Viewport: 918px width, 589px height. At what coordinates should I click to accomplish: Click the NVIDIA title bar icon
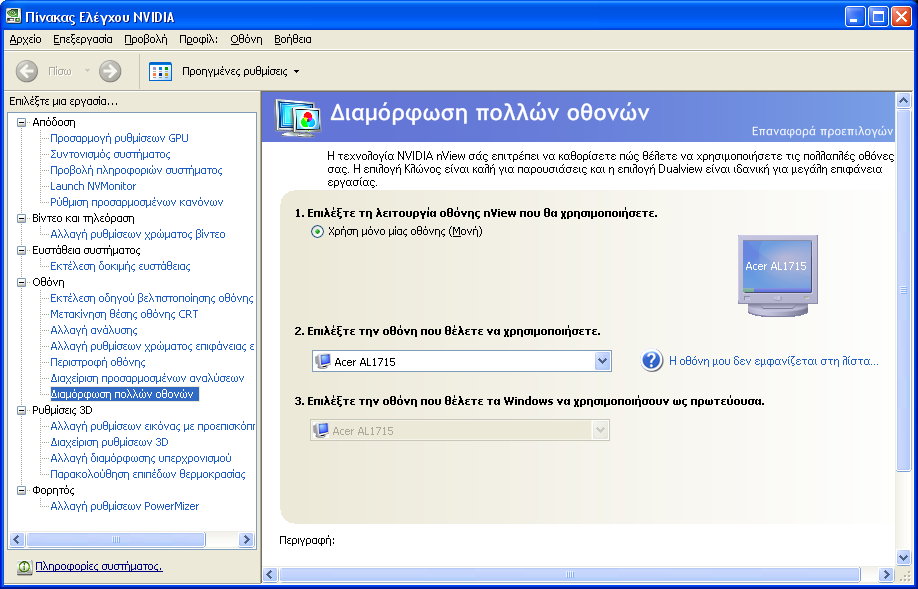(x=13, y=16)
